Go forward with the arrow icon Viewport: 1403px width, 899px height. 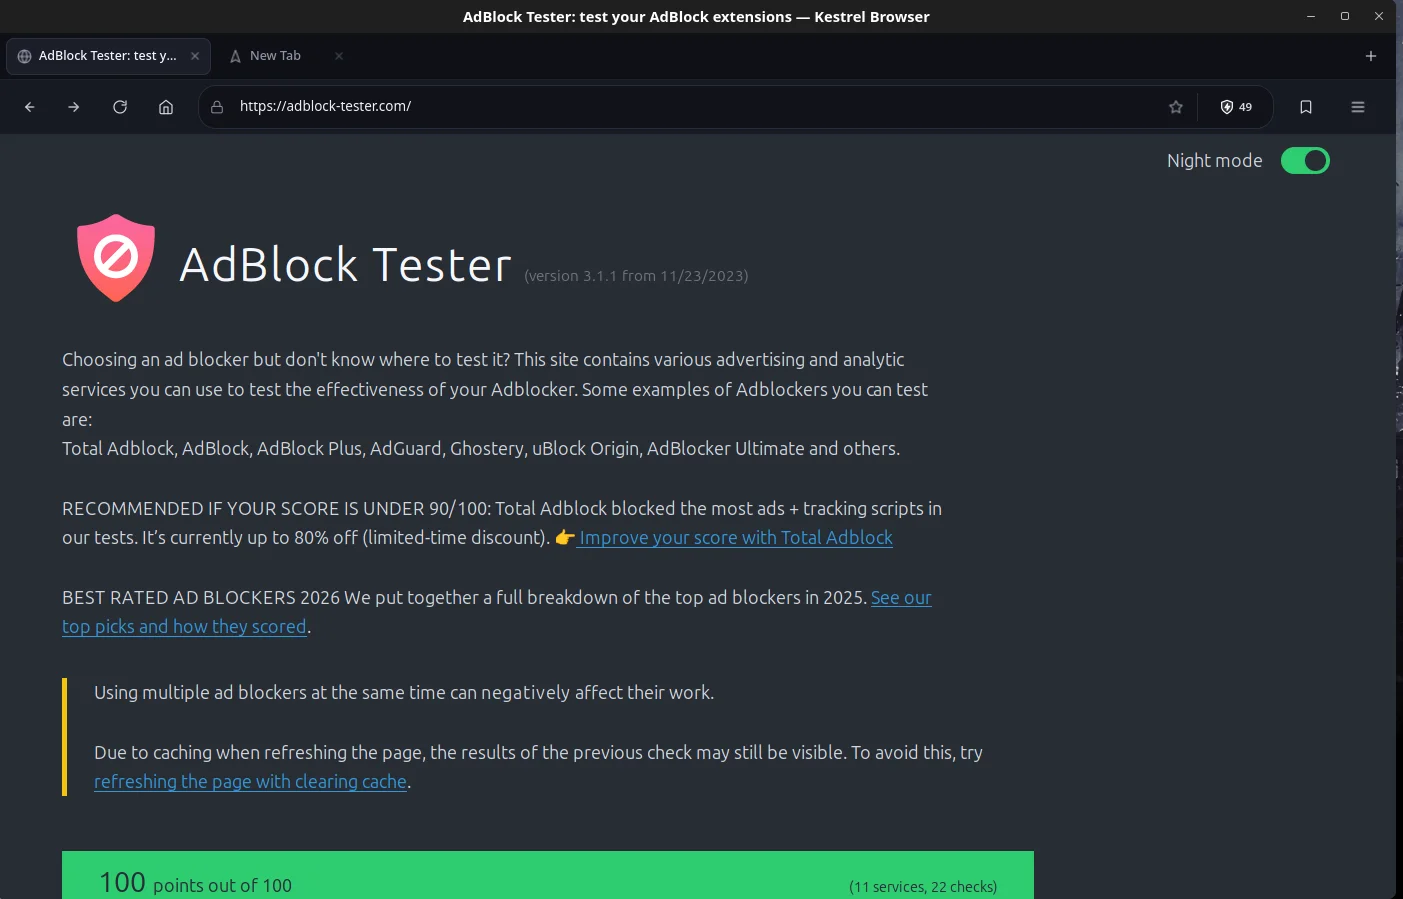[74, 107]
